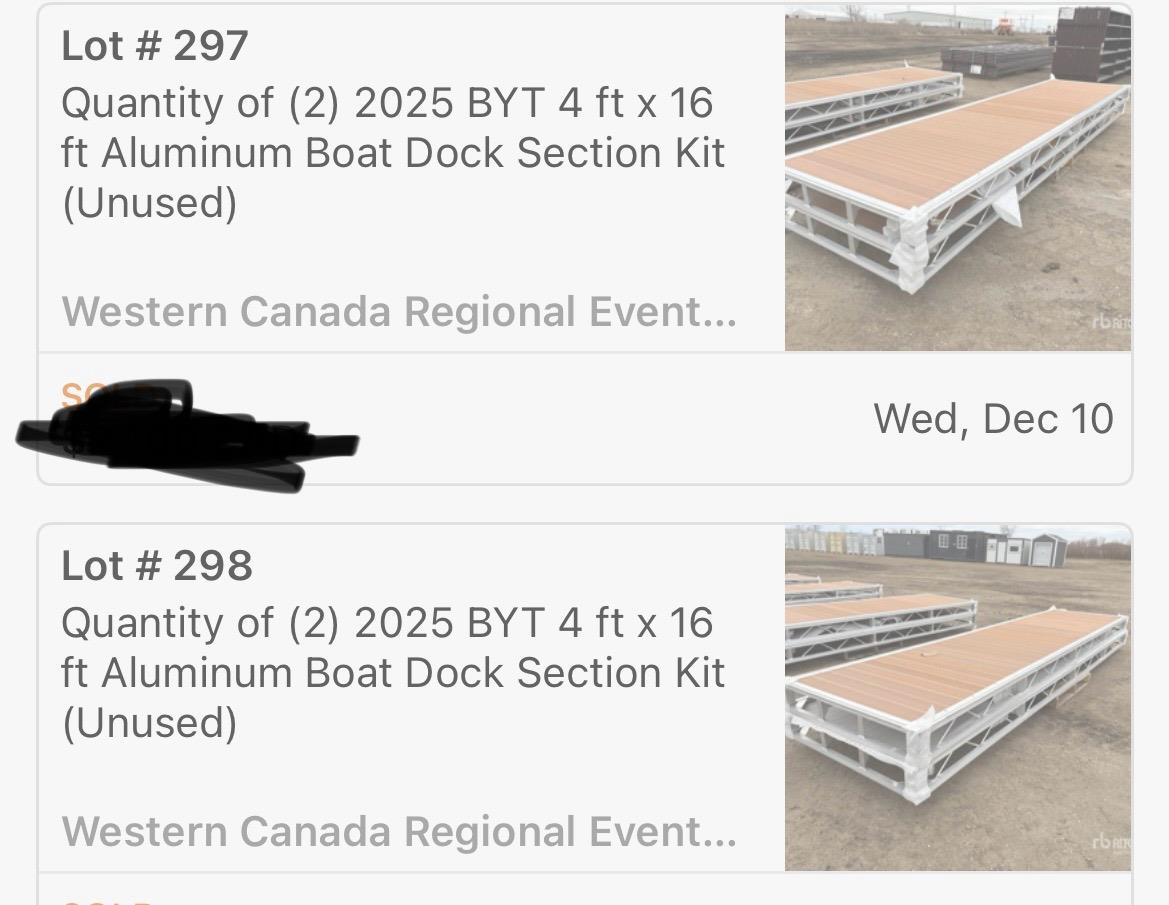
Task: Click the Lot 298 dock thumbnail photo
Action: 957,698
